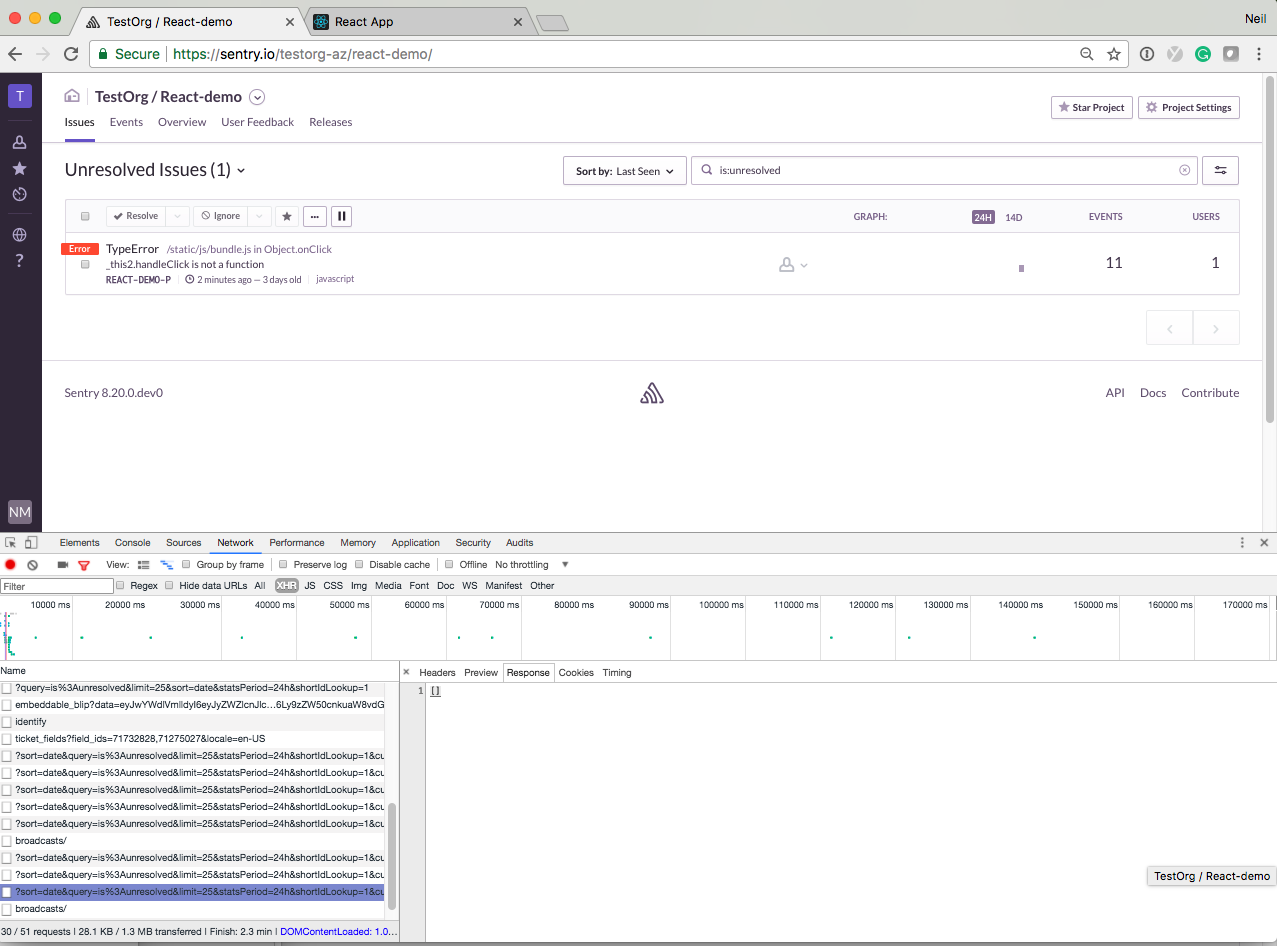Reload the page in browser toolbar
This screenshot has height=946, width=1277.
[71, 54]
